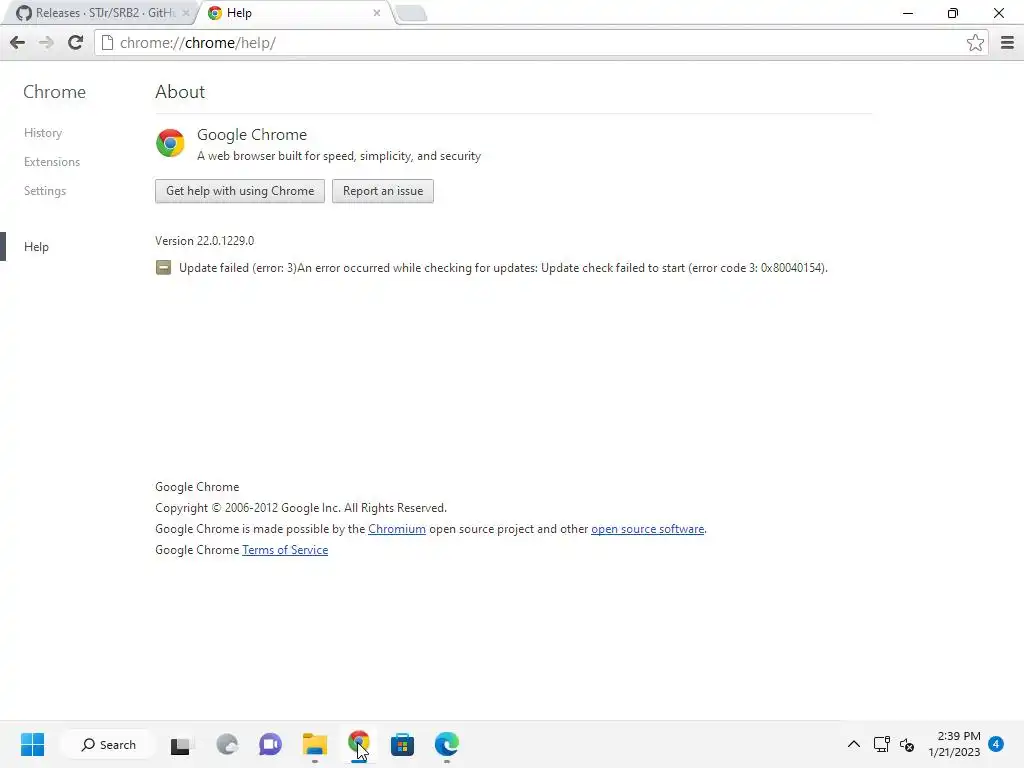
Task: Click the Chrome icon on the taskbar
Action: [359, 744]
